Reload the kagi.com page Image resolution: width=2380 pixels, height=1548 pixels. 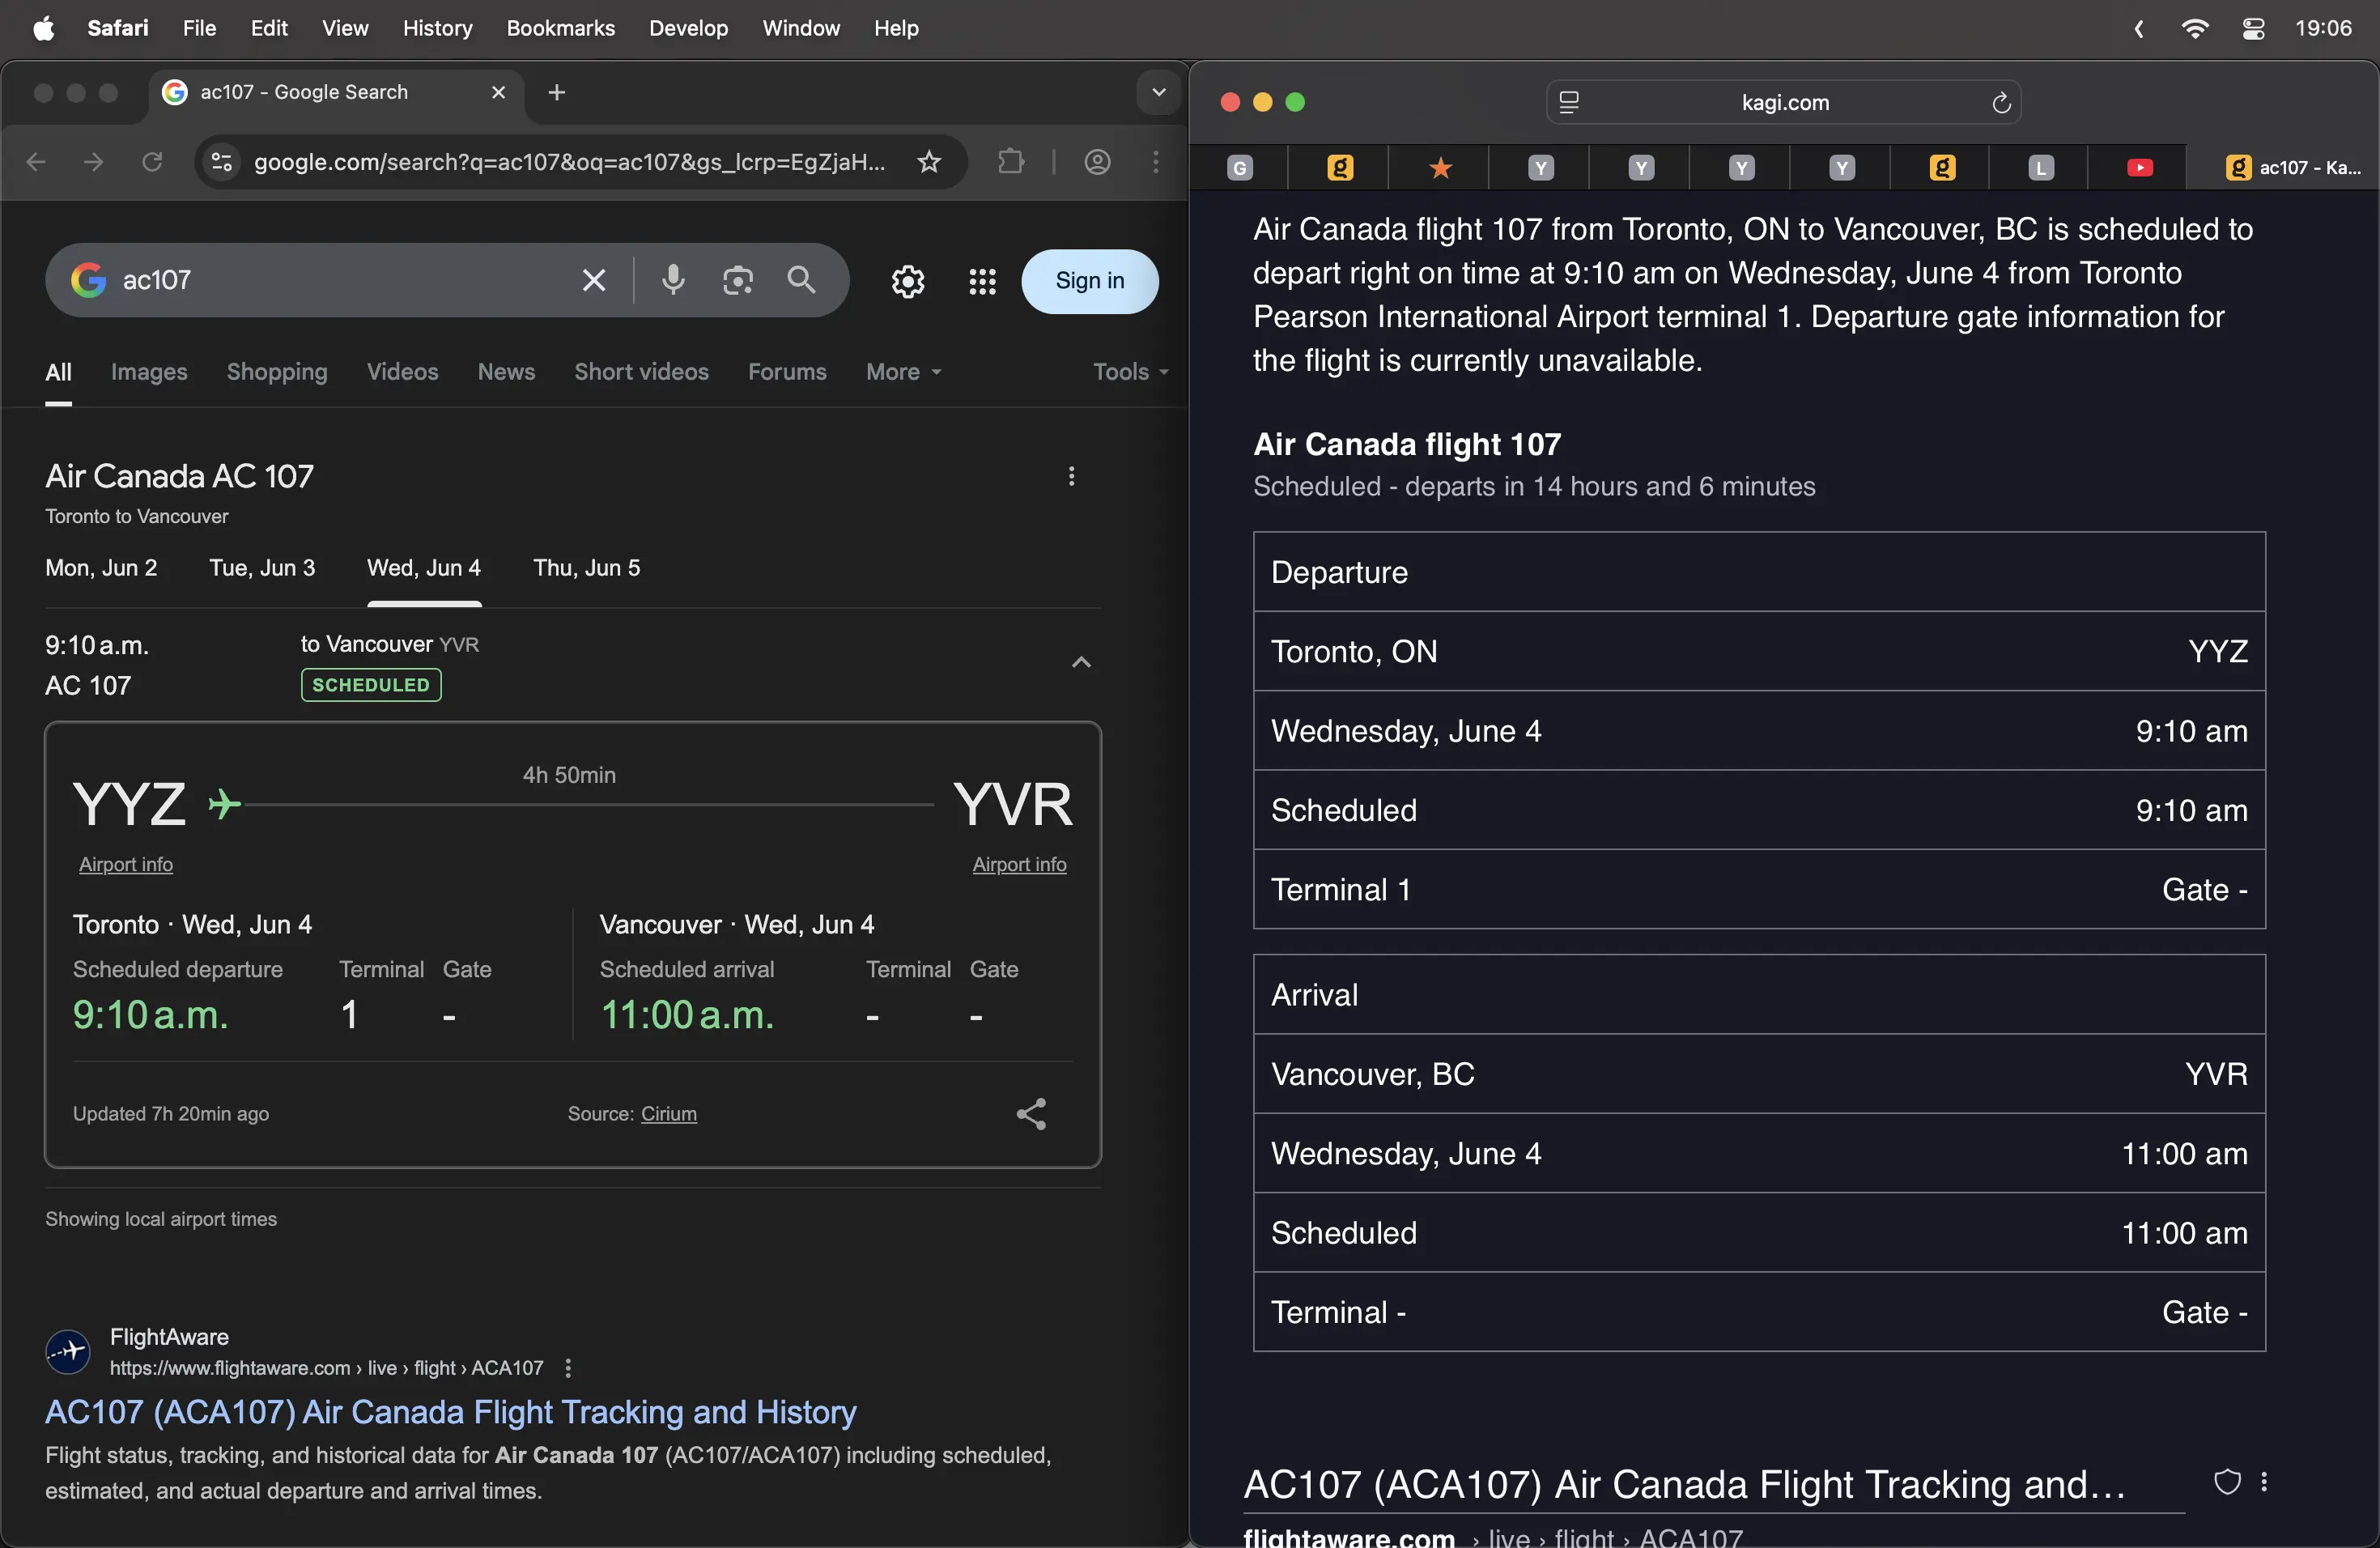[2001, 103]
